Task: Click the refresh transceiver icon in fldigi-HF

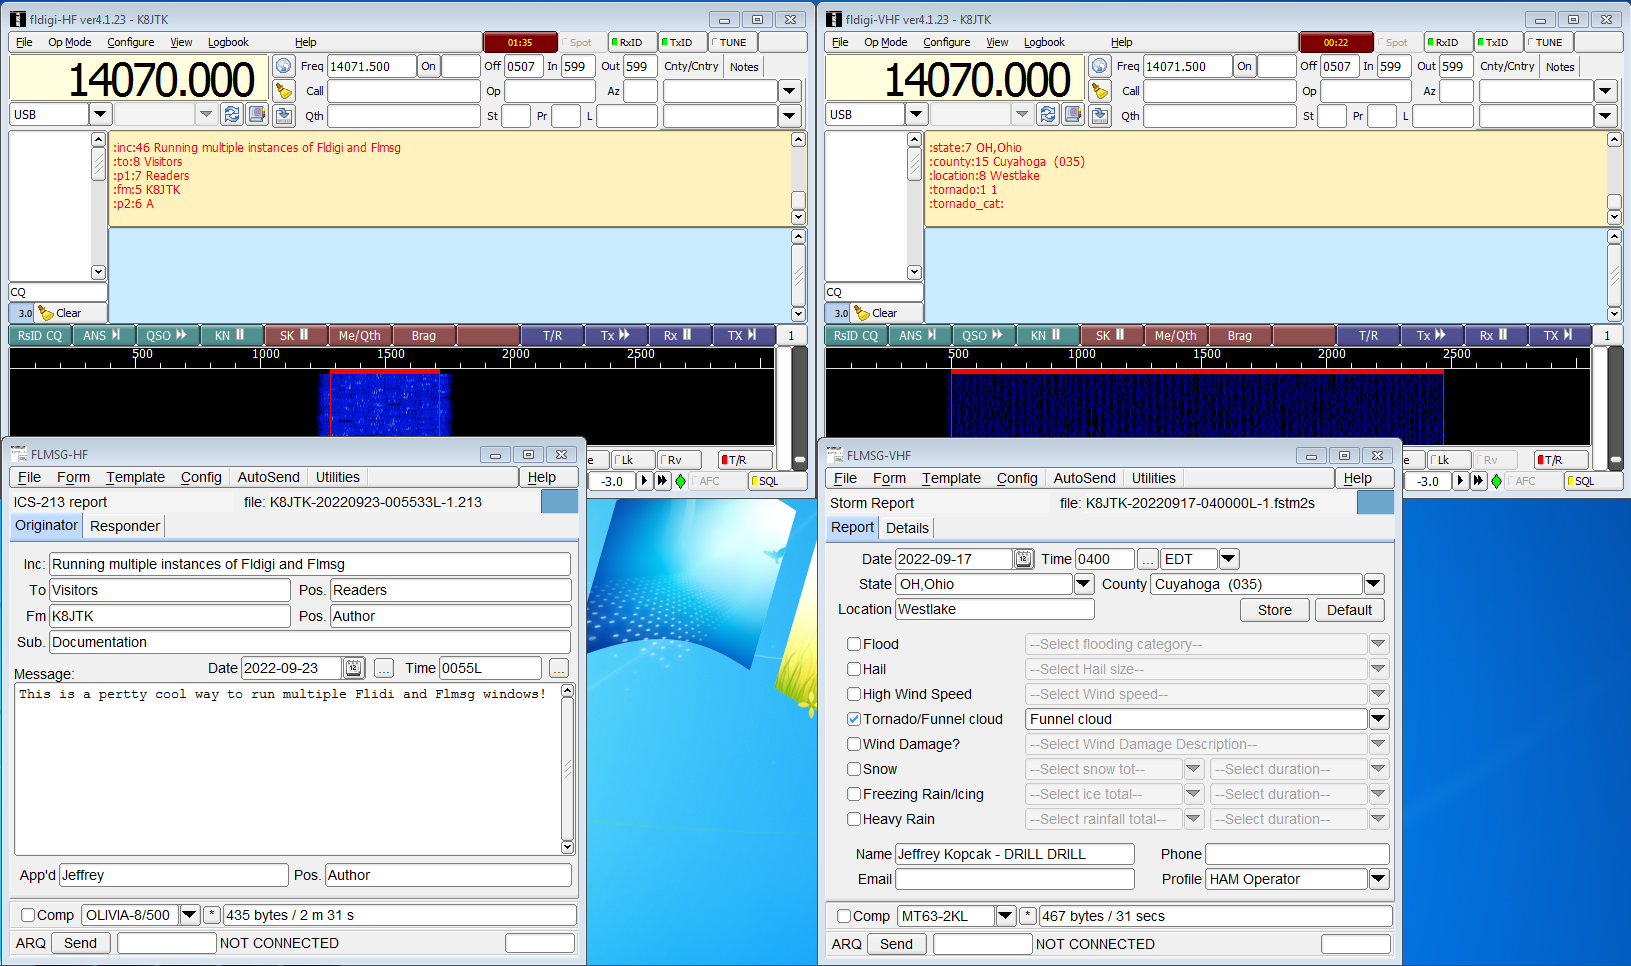Action: 232,114
